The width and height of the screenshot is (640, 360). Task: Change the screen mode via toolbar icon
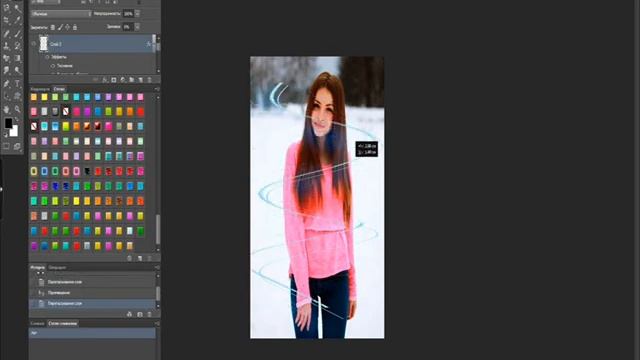pos(18,146)
